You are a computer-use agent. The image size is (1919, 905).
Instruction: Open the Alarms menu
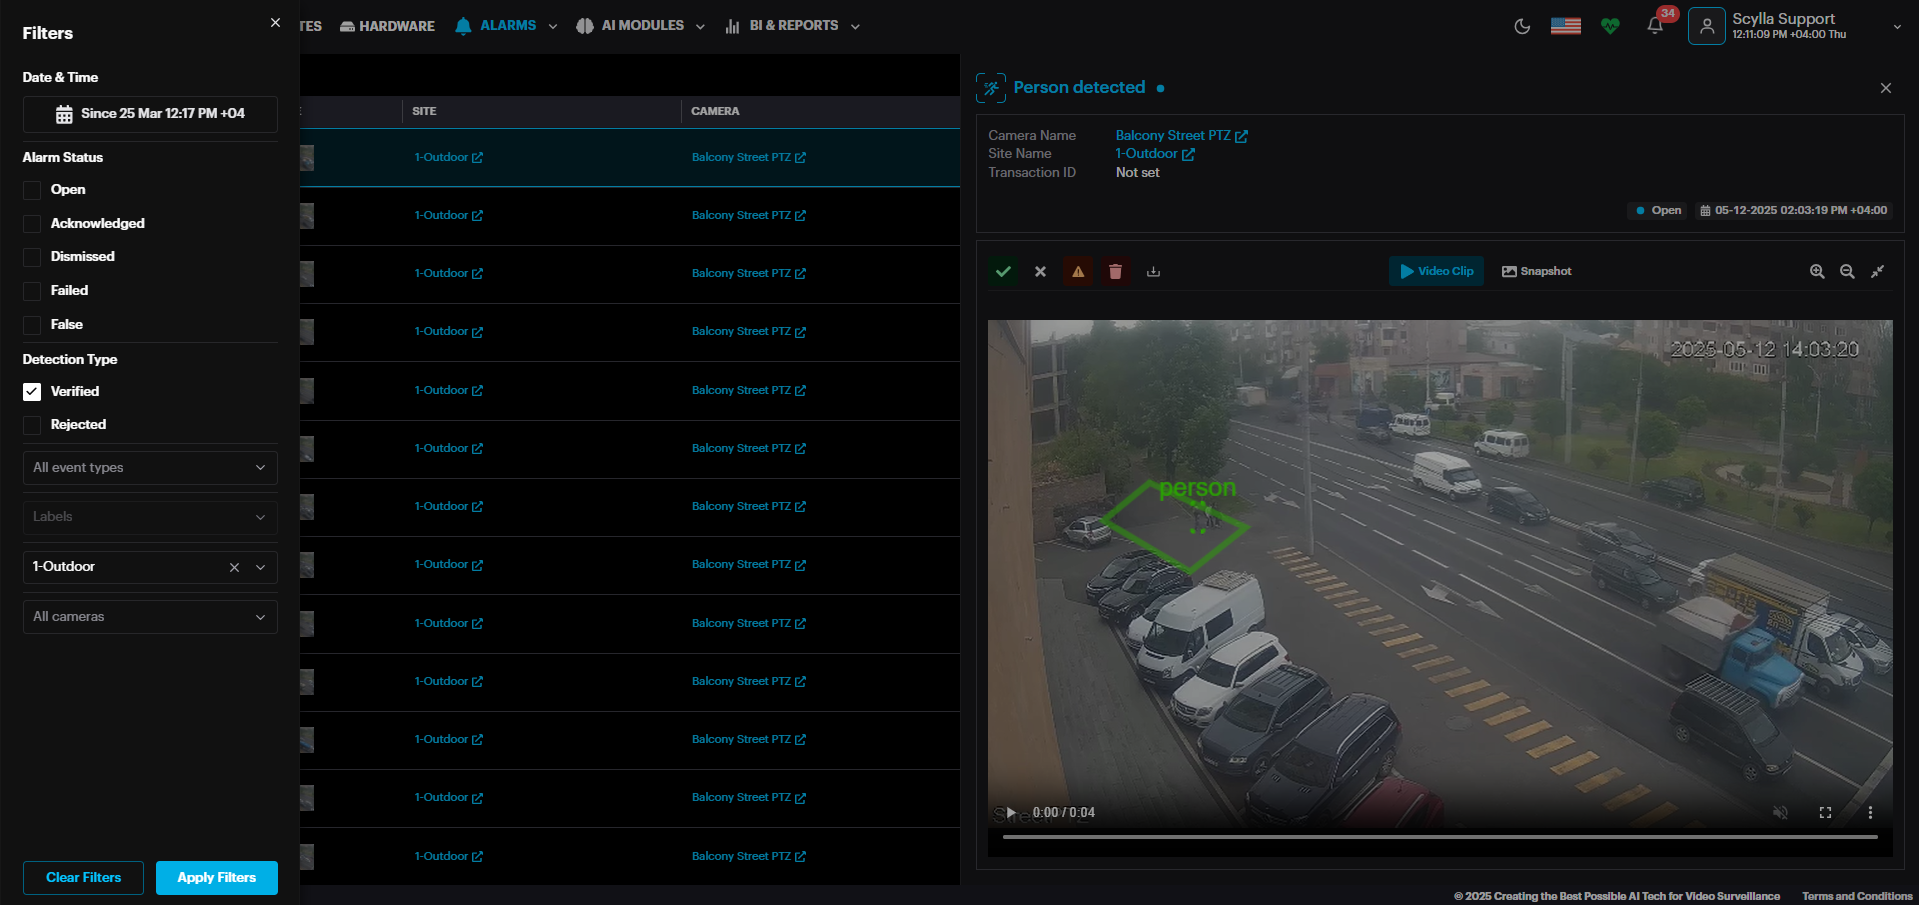tap(506, 26)
